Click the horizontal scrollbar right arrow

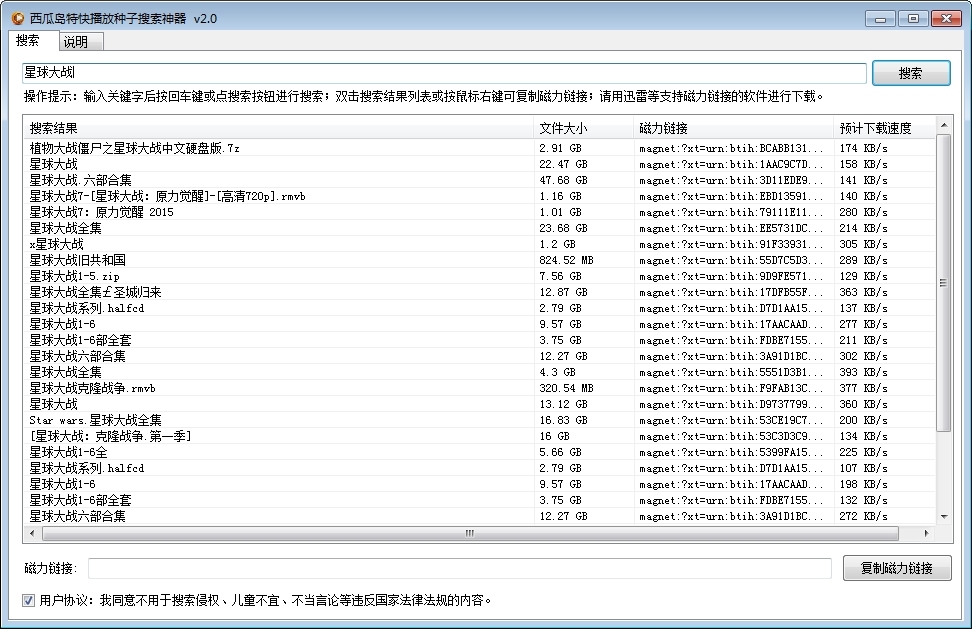pyautogui.click(x=926, y=533)
